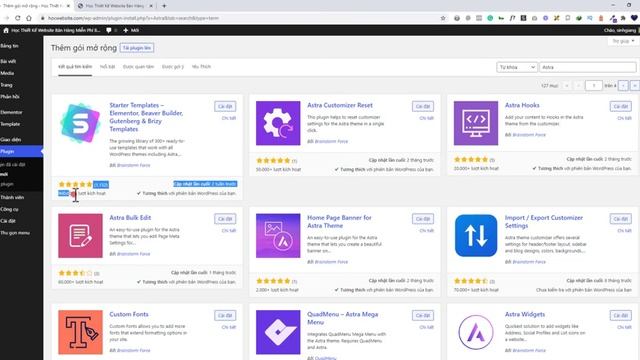Install the Astra Customizer Reset plugin

click(x=422, y=107)
